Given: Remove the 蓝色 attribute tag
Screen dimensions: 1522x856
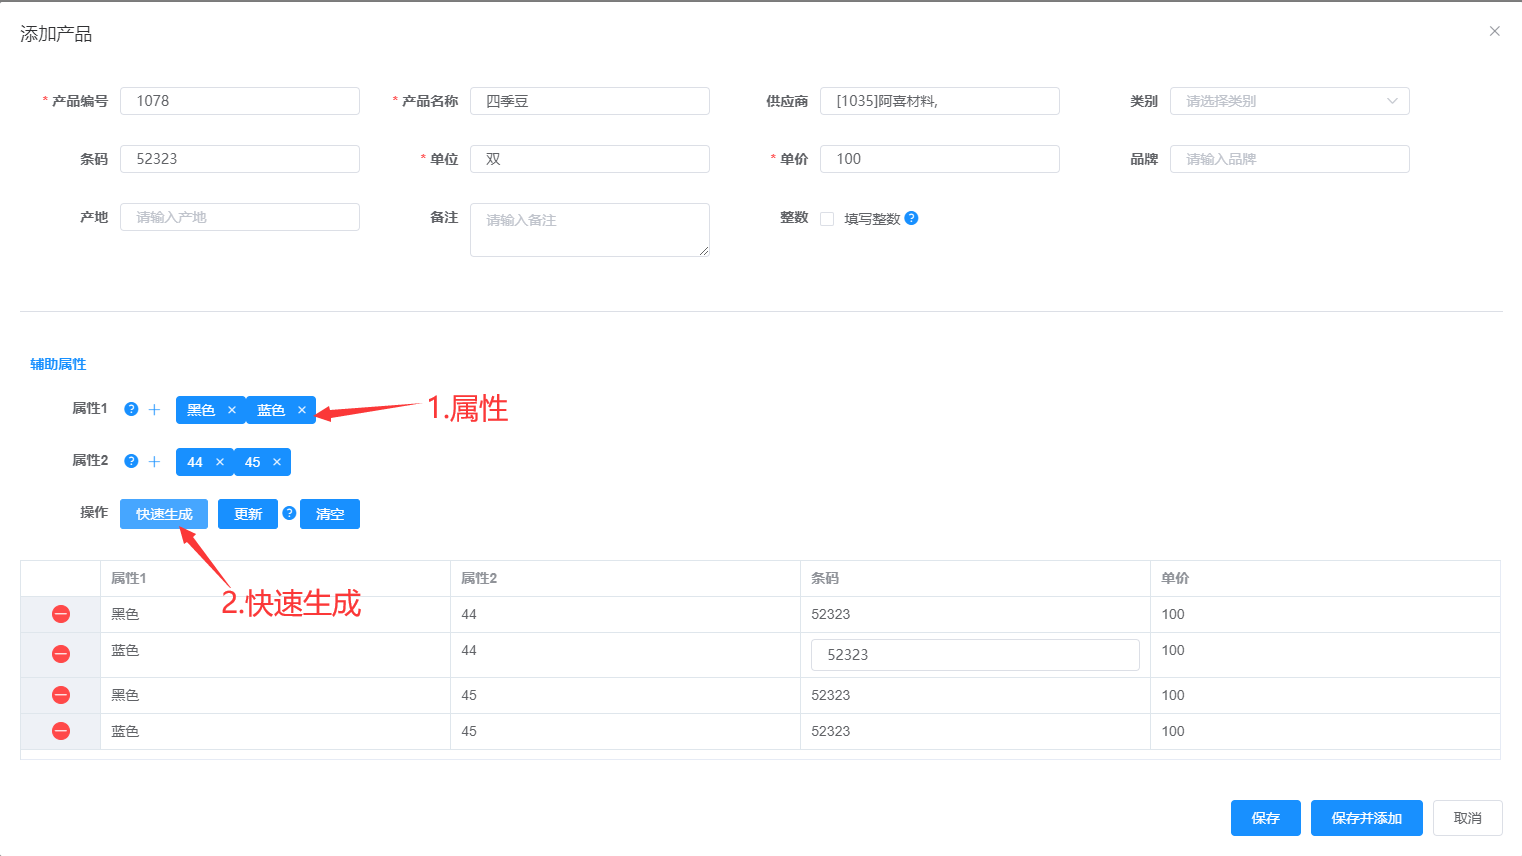Looking at the screenshot, I should coord(302,410).
